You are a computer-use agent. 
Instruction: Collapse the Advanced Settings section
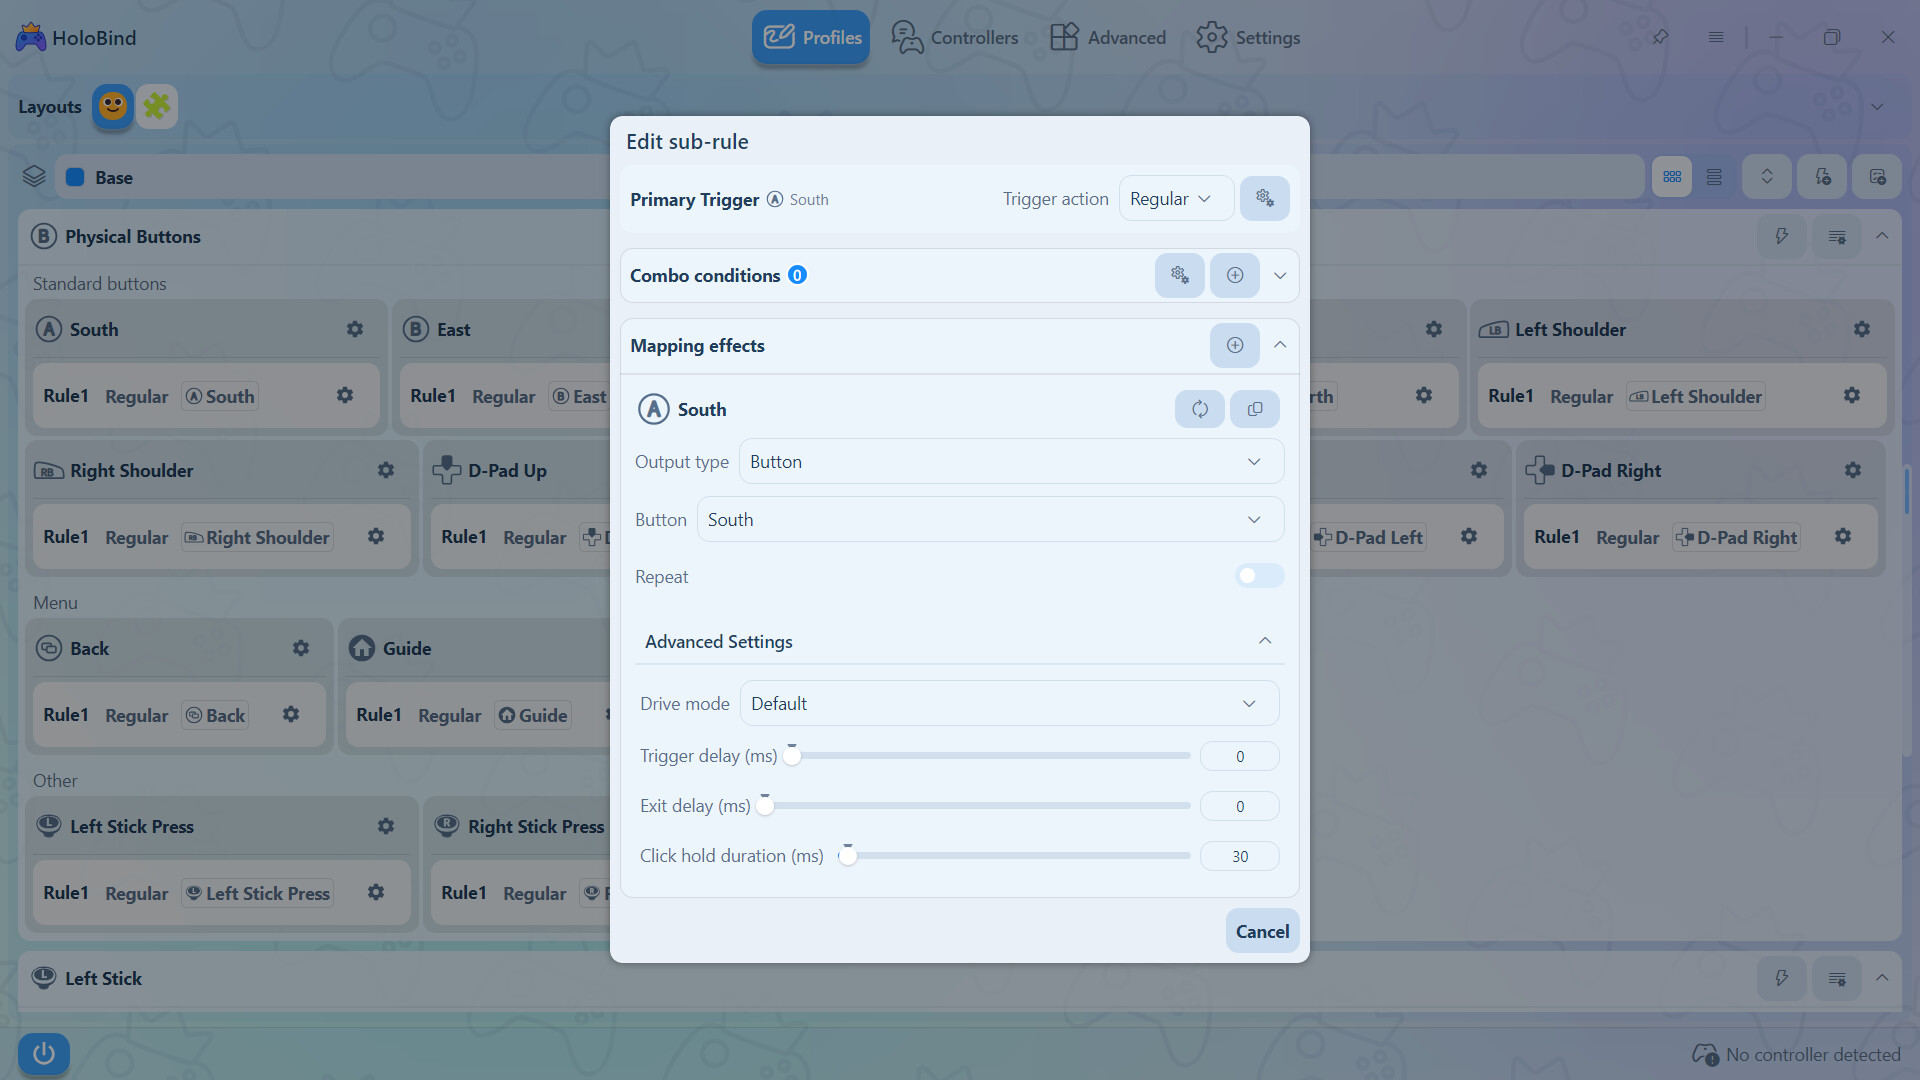1264,641
